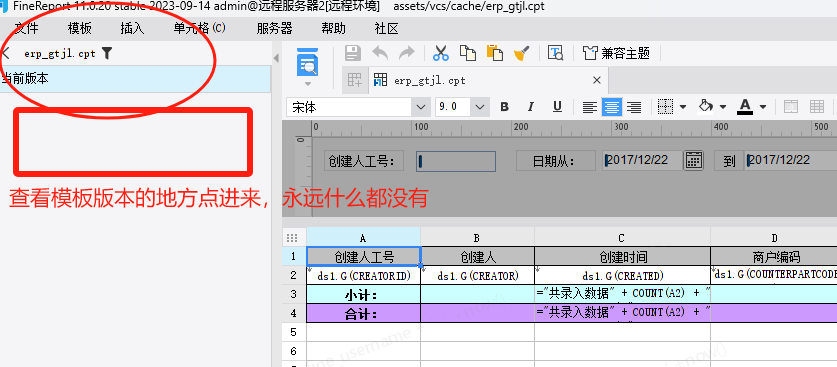Click the unmerge cells grid icon
Viewport: 837px width, 367px height.
tap(817, 107)
